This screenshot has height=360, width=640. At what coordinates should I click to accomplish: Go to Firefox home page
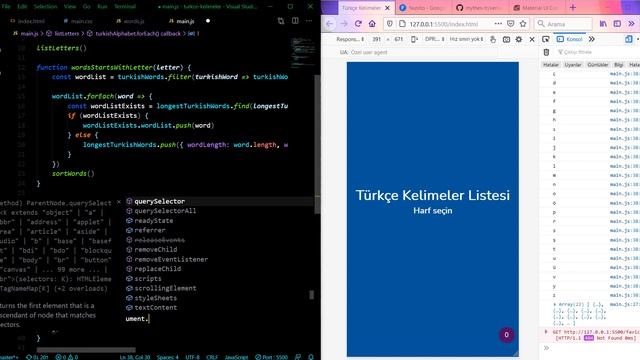[x=372, y=24]
